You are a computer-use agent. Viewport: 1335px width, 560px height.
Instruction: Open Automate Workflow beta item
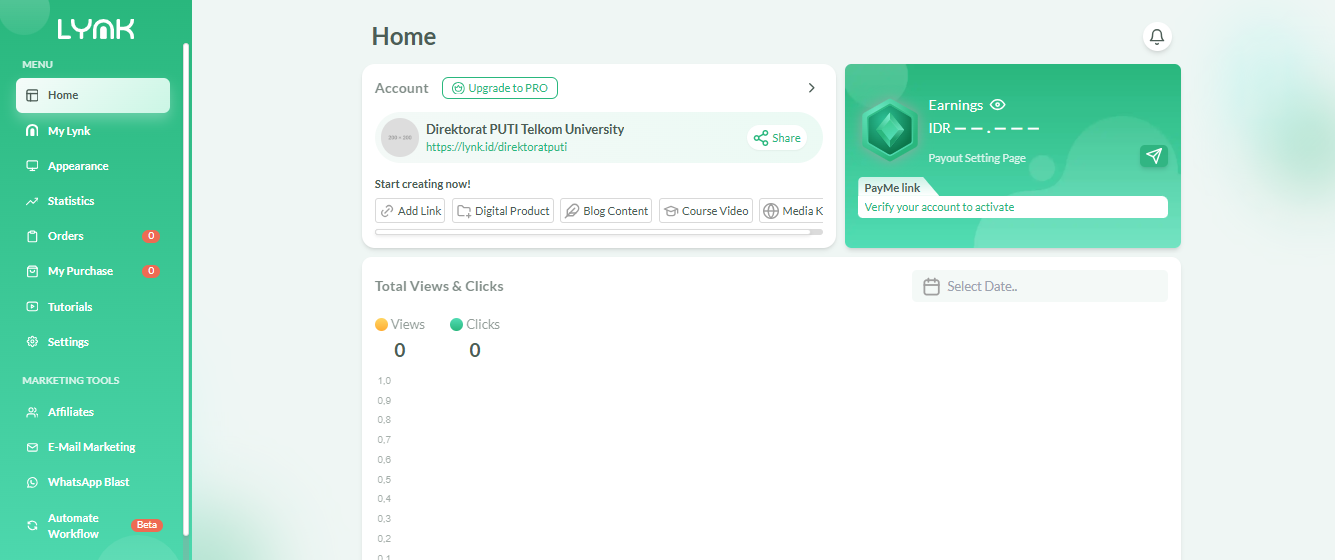tap(73, 526)
